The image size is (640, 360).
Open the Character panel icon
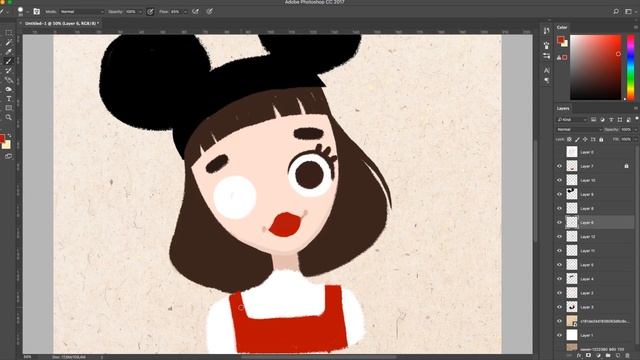click(x=547, y=70)
